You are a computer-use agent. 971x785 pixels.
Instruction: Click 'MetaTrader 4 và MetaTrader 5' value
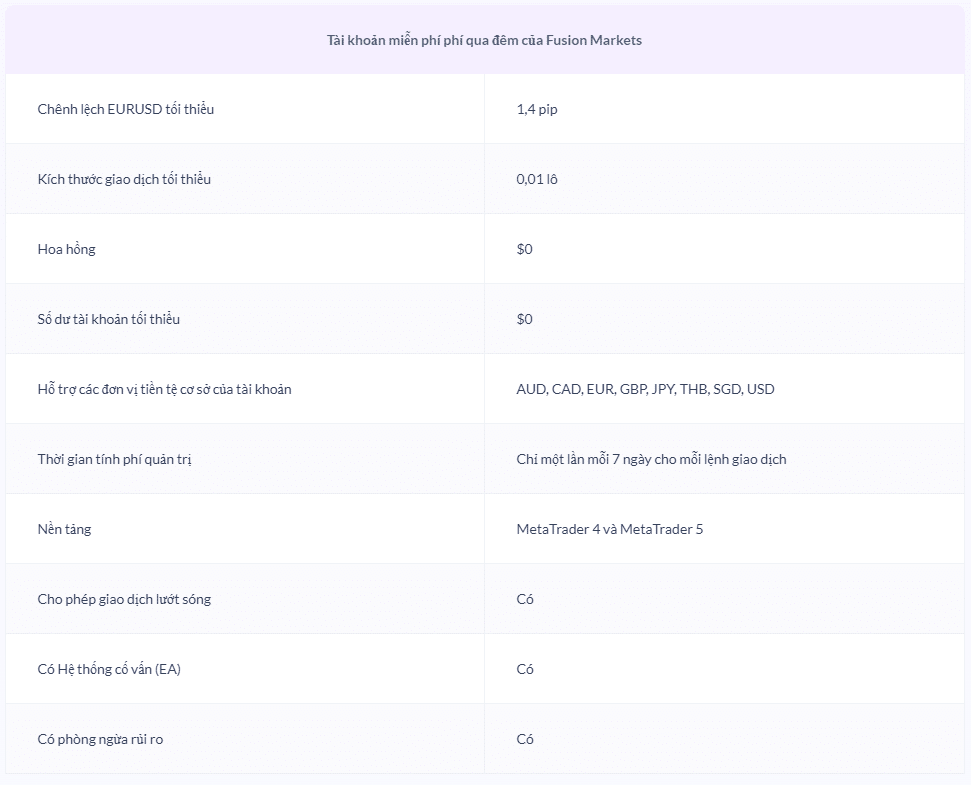[x=609, y=529]
